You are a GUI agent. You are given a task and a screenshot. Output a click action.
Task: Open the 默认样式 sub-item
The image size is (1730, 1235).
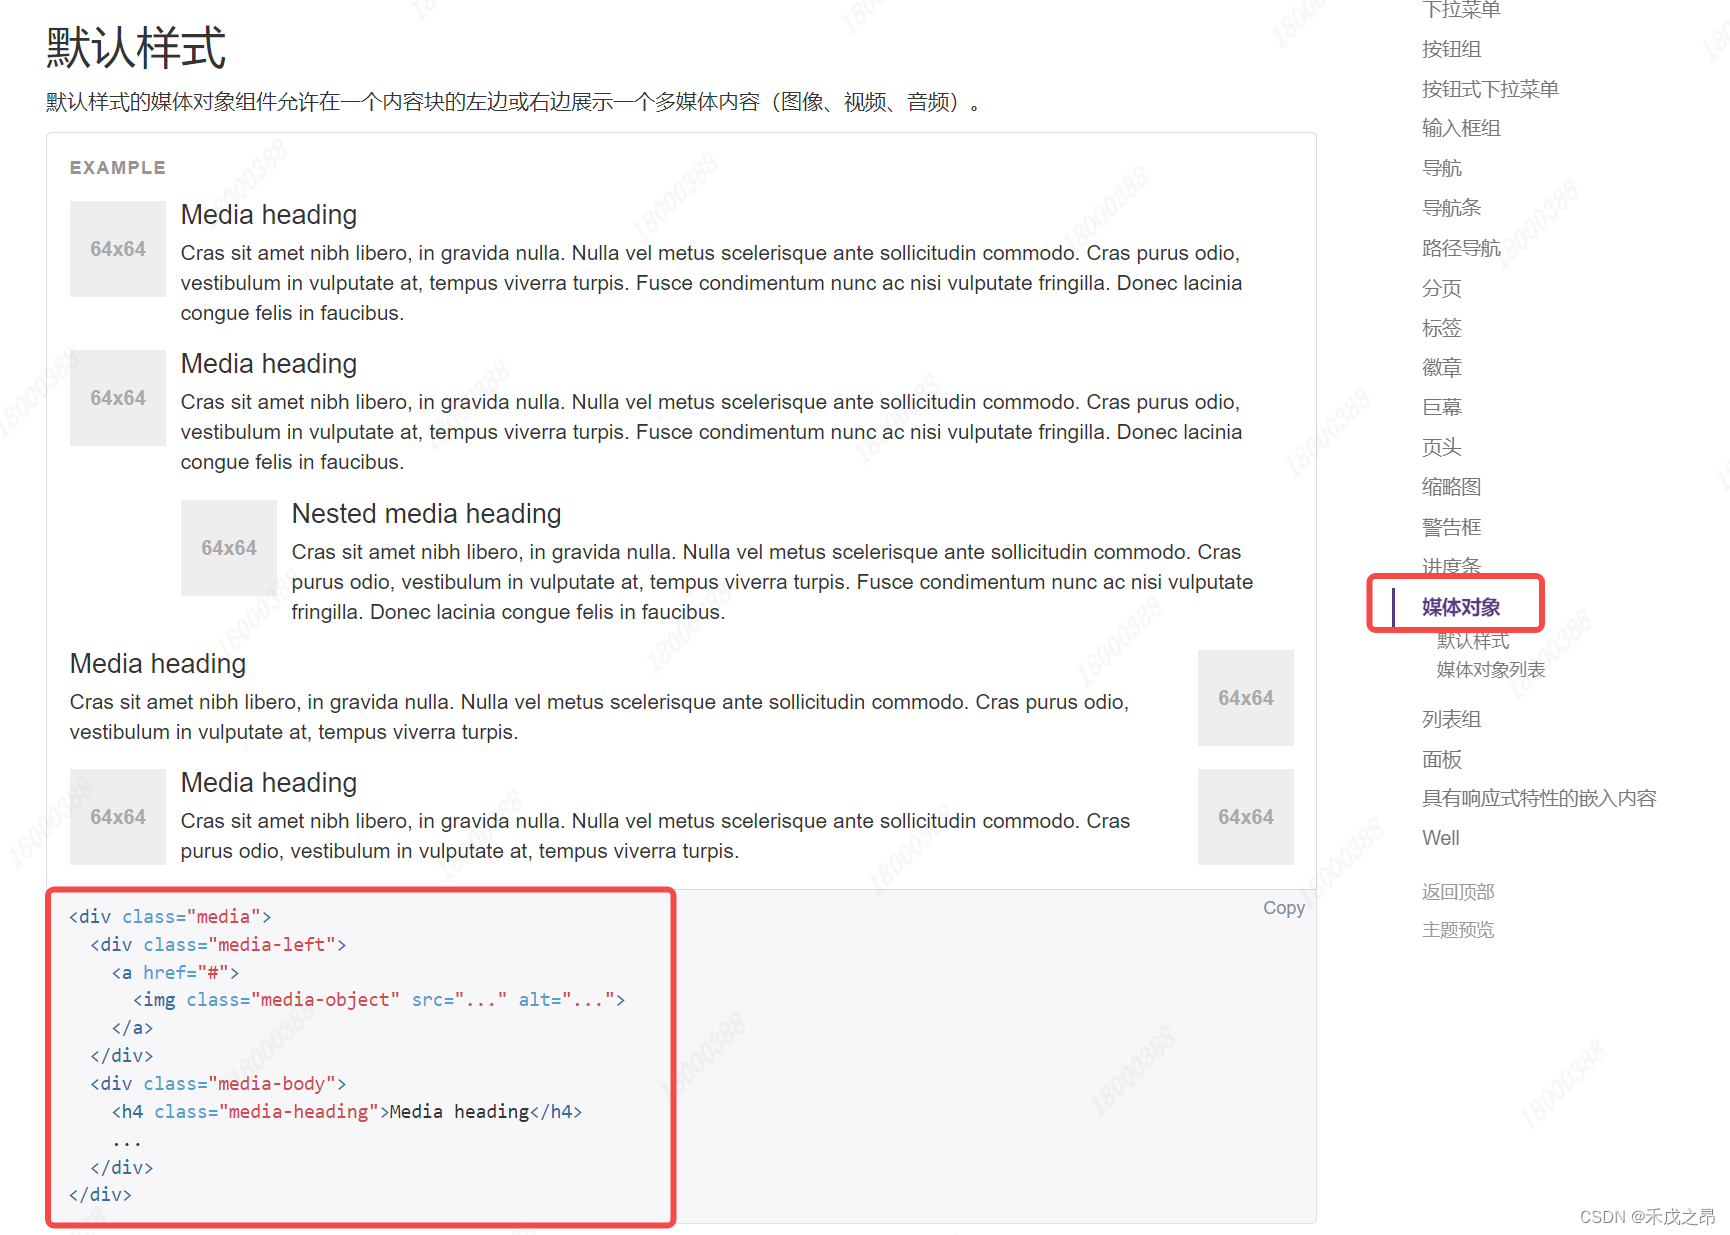point(1473,641)
